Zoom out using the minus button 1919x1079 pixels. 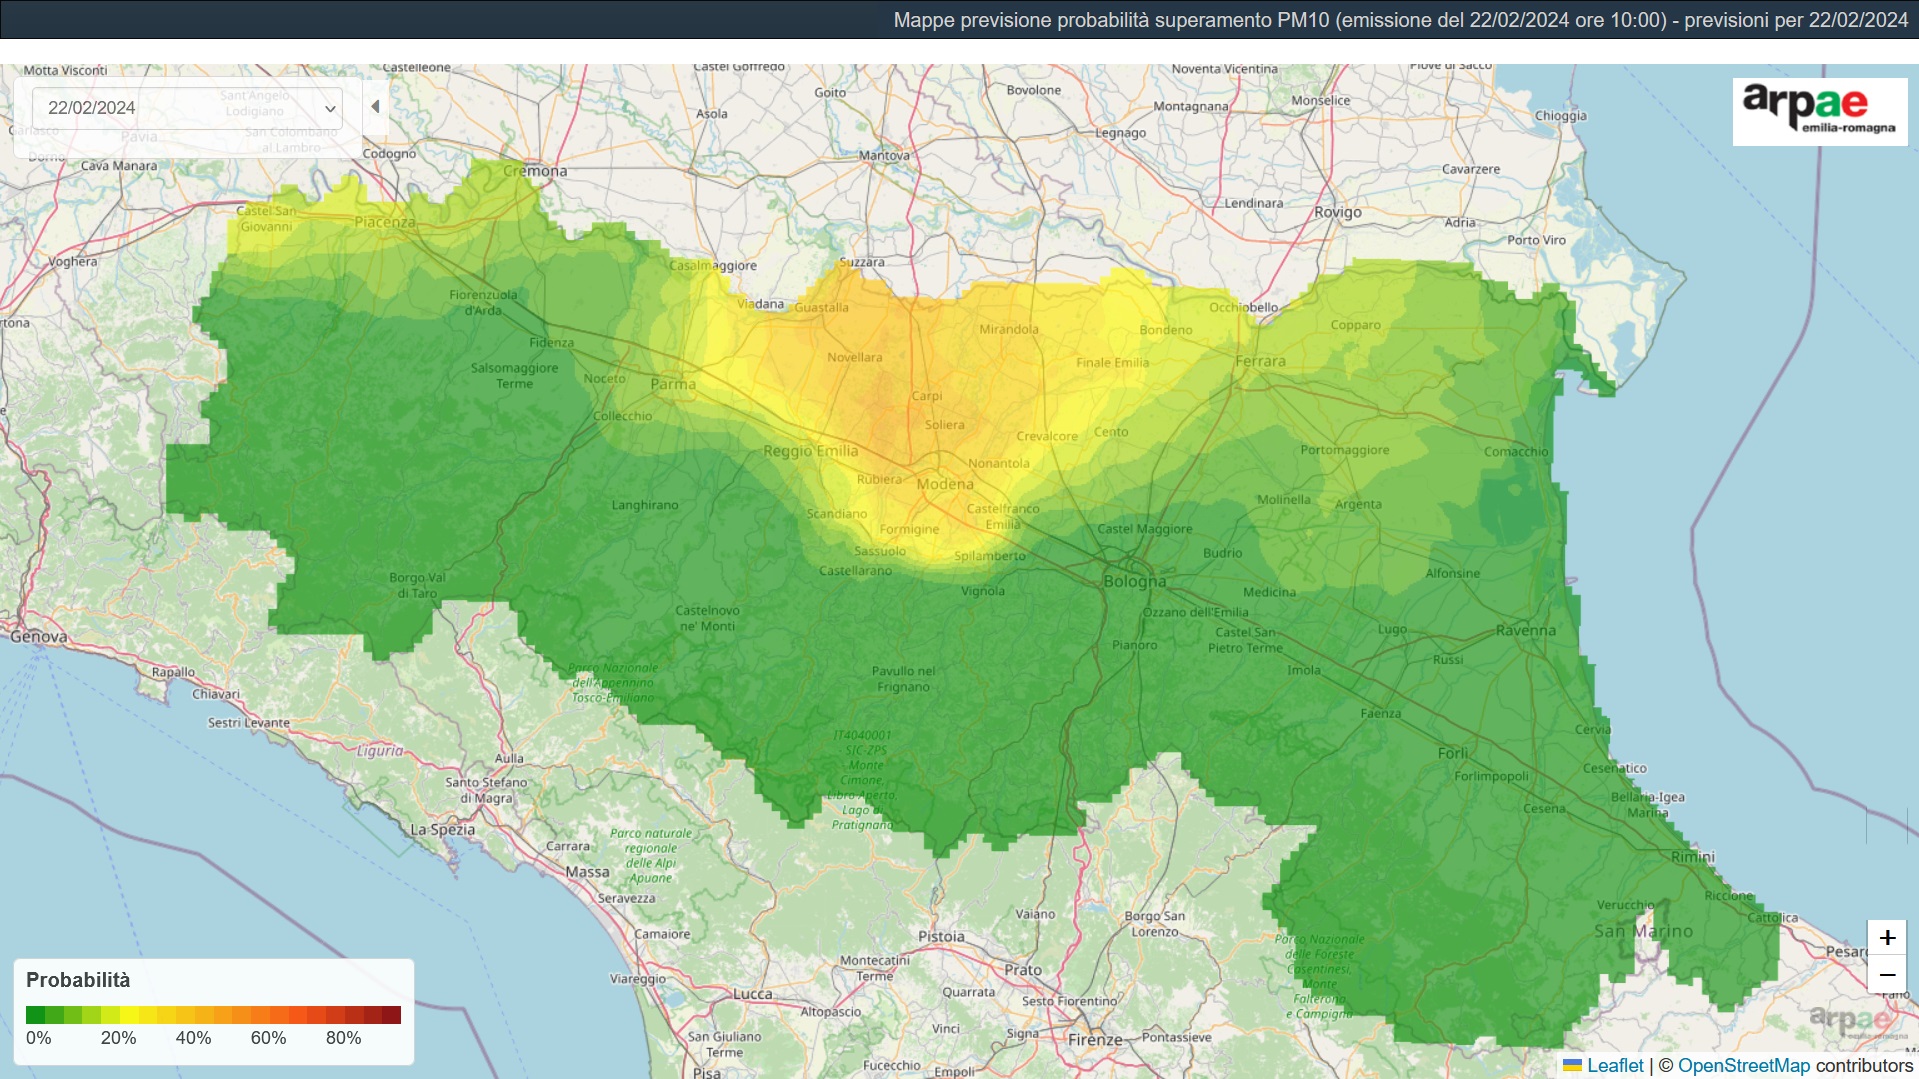pyautogui.click(x=1886, y=975)
